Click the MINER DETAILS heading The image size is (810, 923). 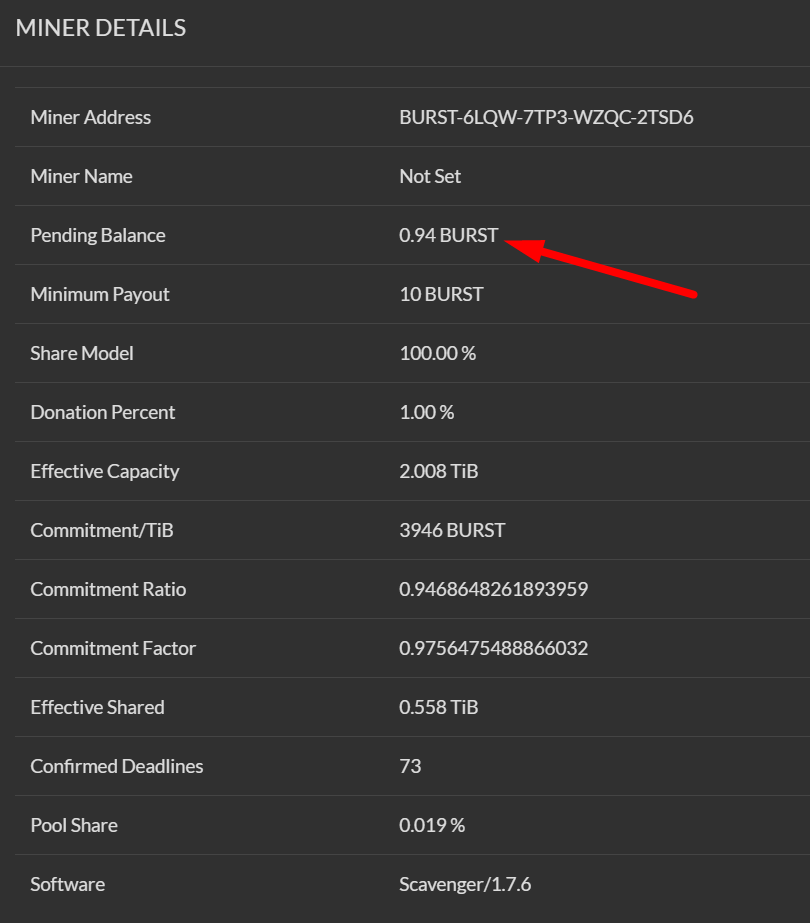pos(101,28)
